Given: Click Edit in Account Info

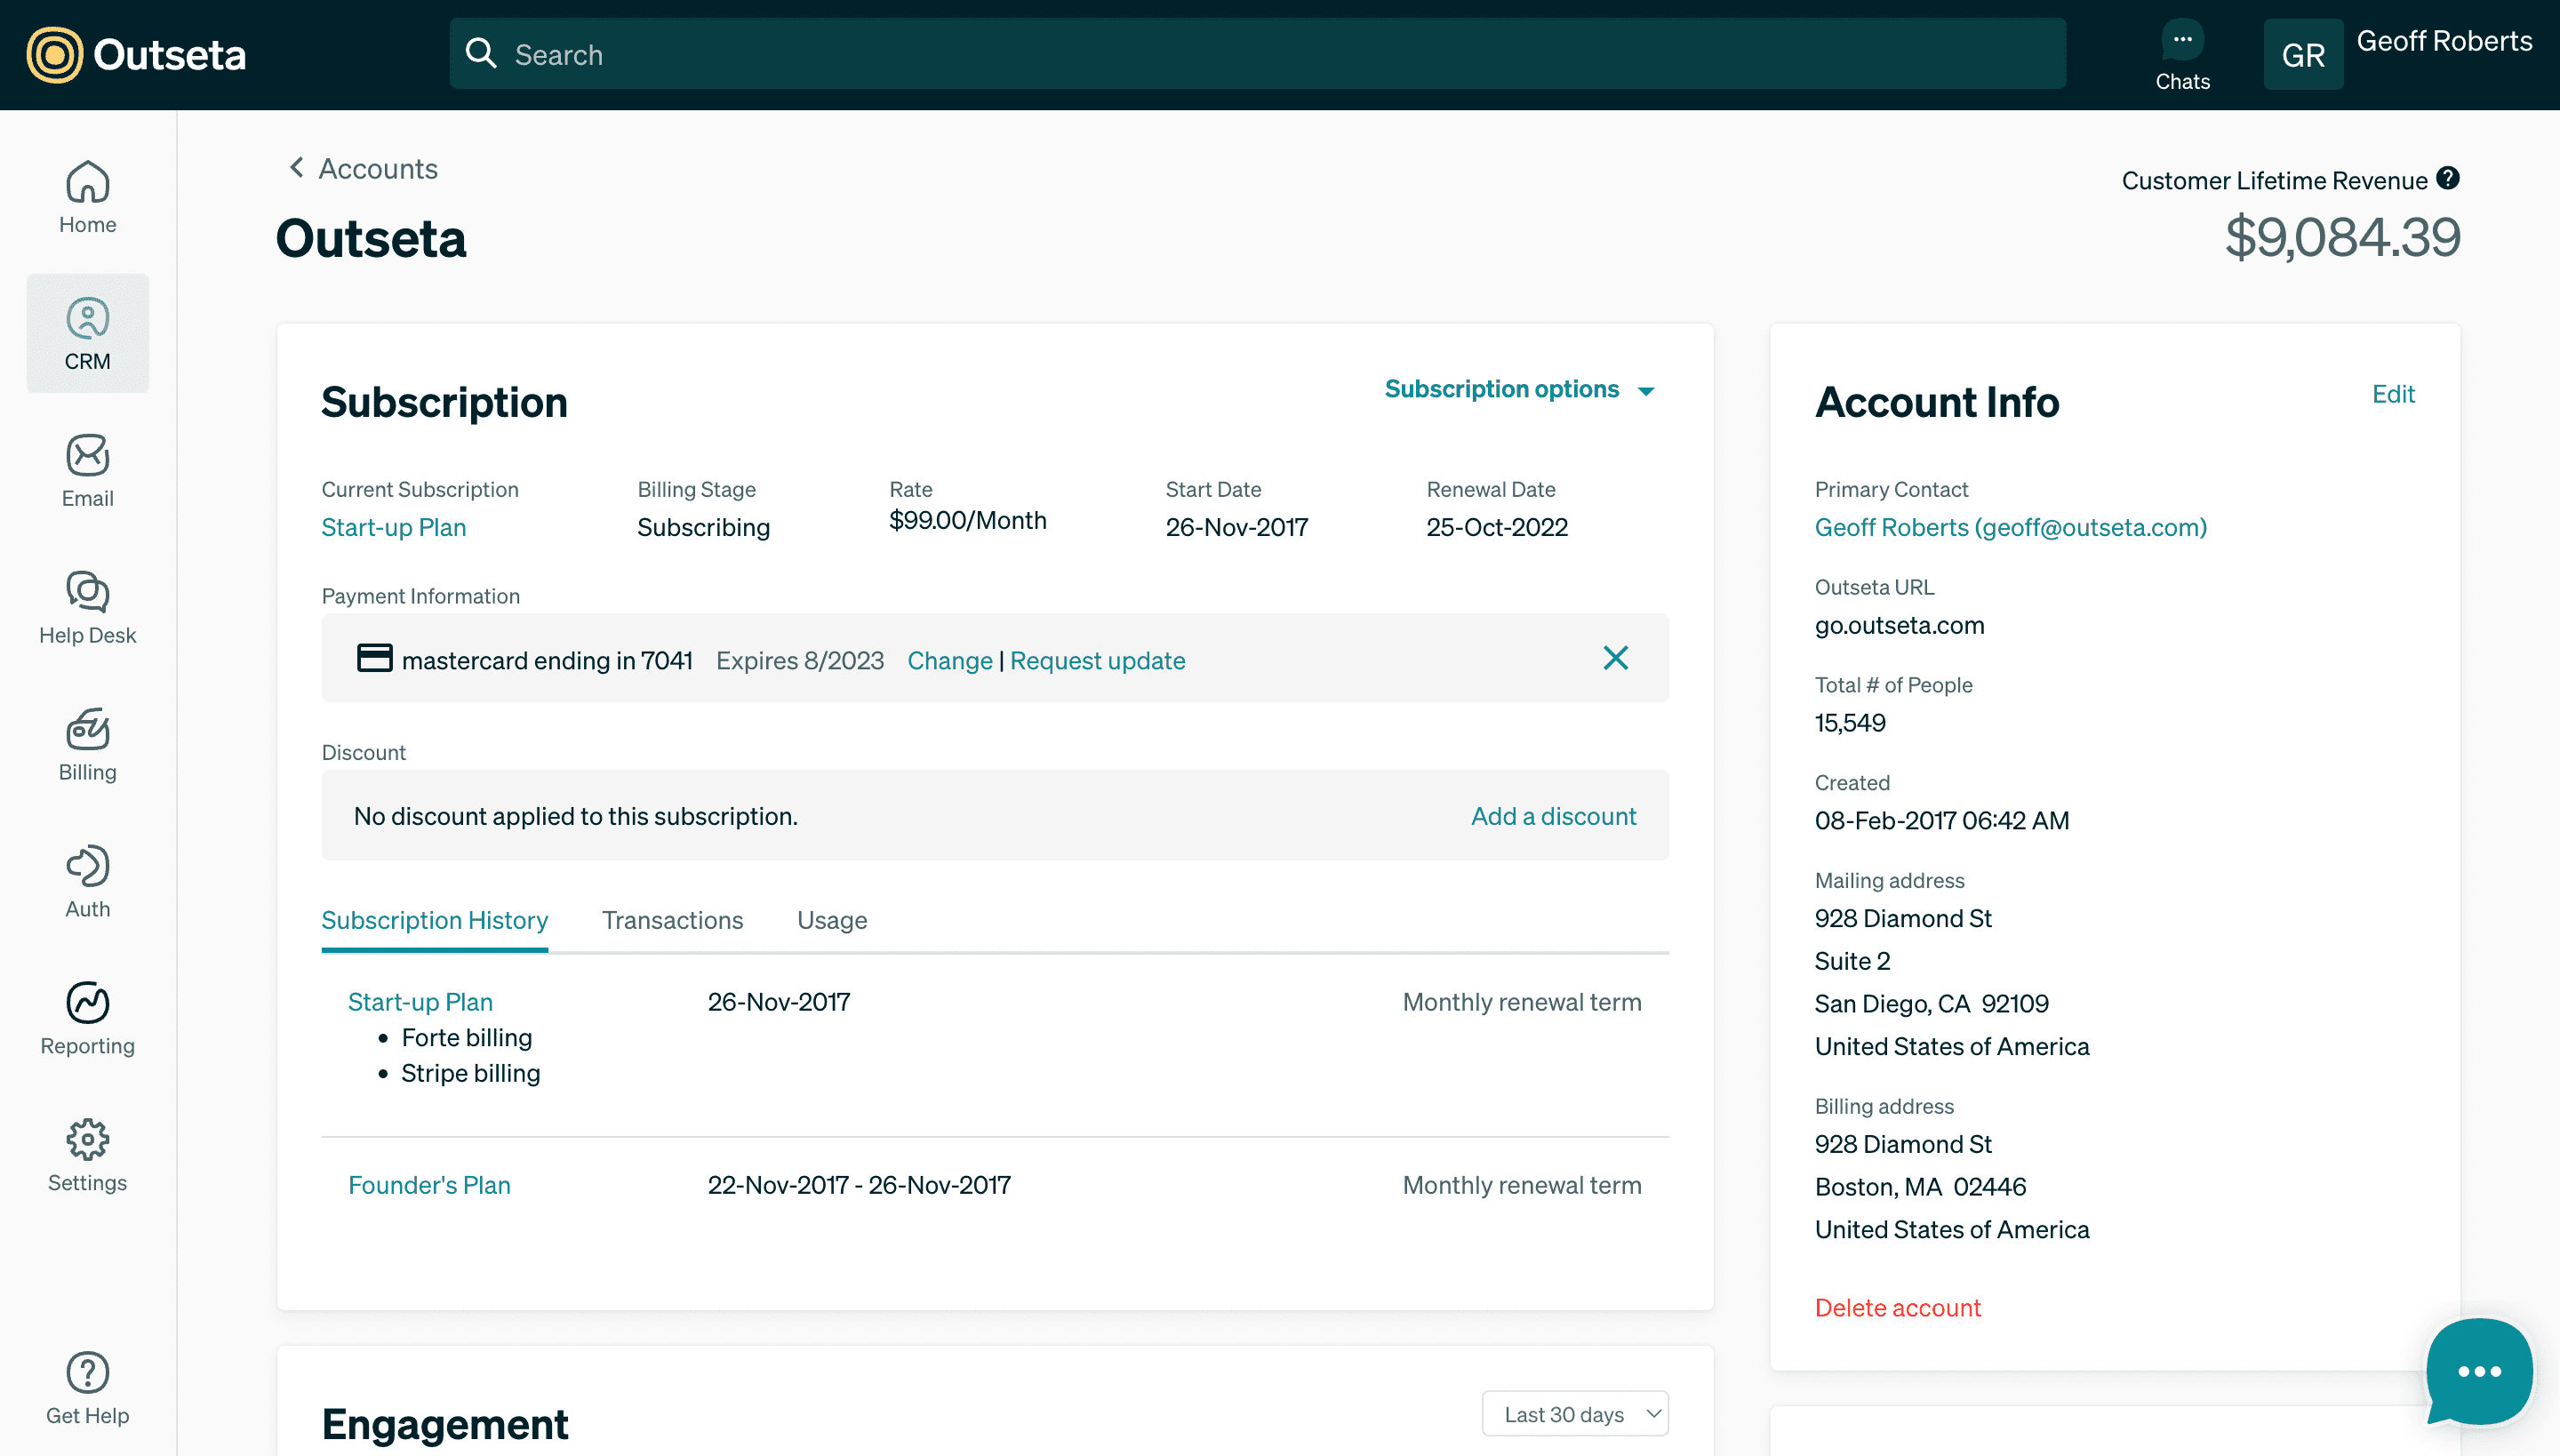Looking at the screenshot, I should click(2392, 394).
